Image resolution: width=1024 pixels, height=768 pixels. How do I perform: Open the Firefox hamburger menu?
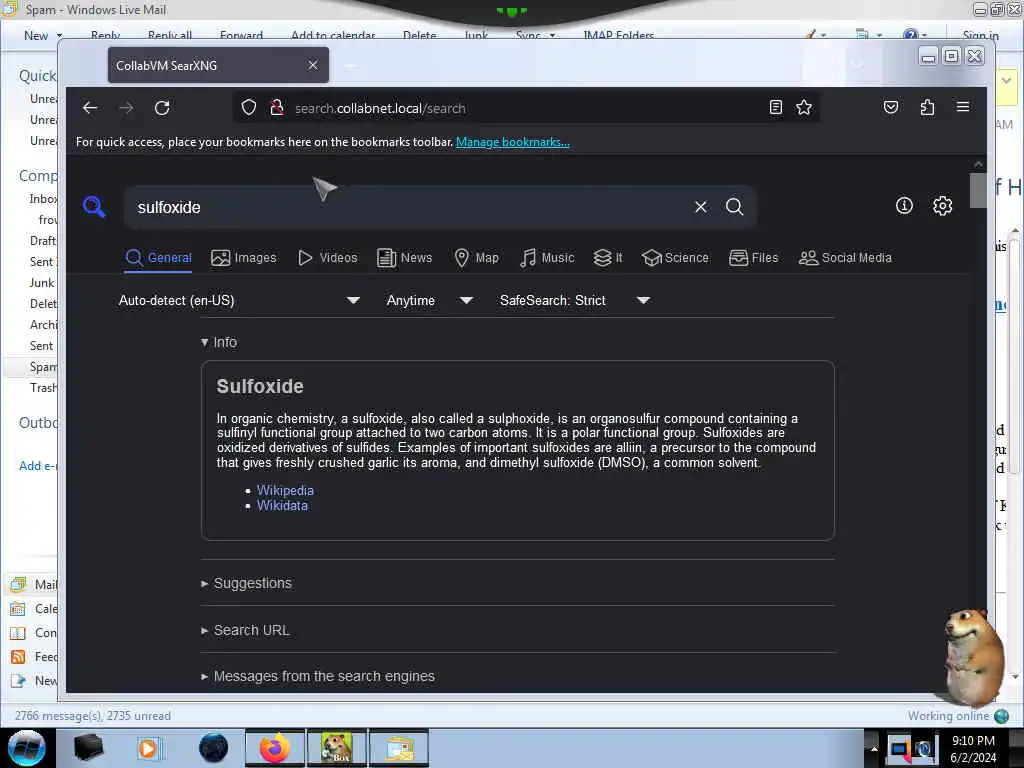[963, 107]
